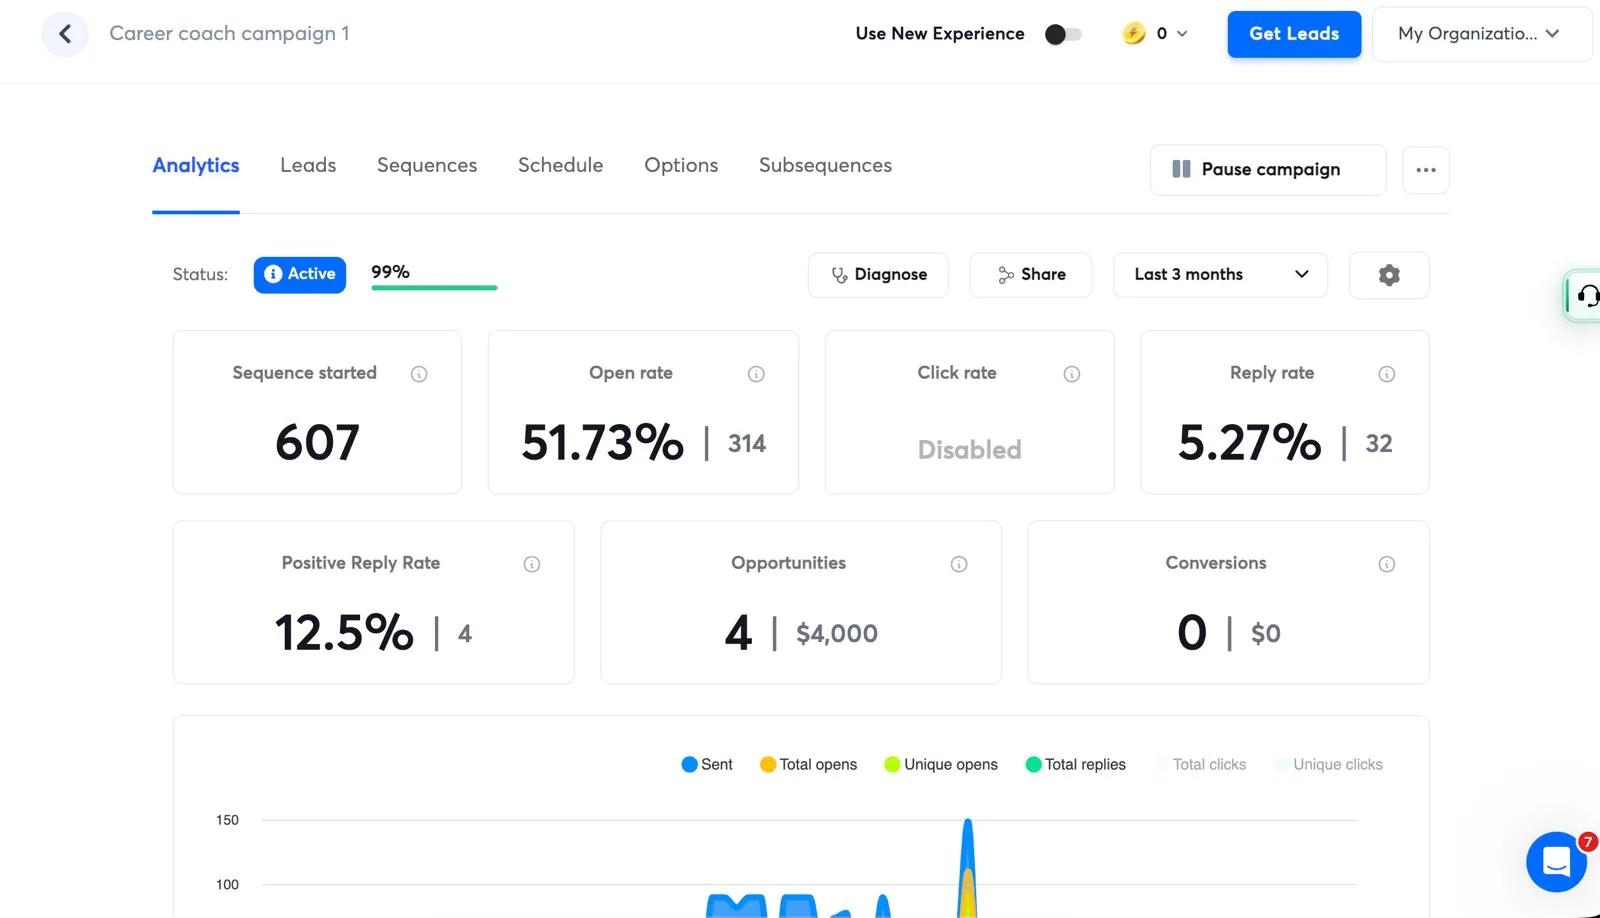Click the headset support widget icon
Viewport: 1600px width, 918px height.
point(1587,296)
